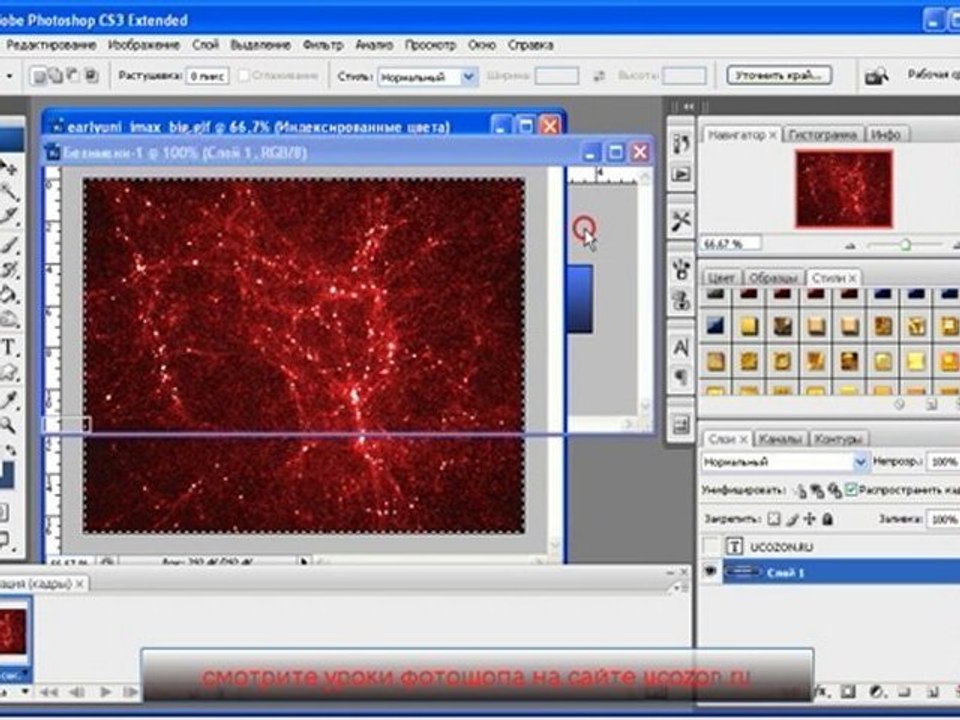
Task: Click the Navigator zoom slider
Action: (904, 244)
